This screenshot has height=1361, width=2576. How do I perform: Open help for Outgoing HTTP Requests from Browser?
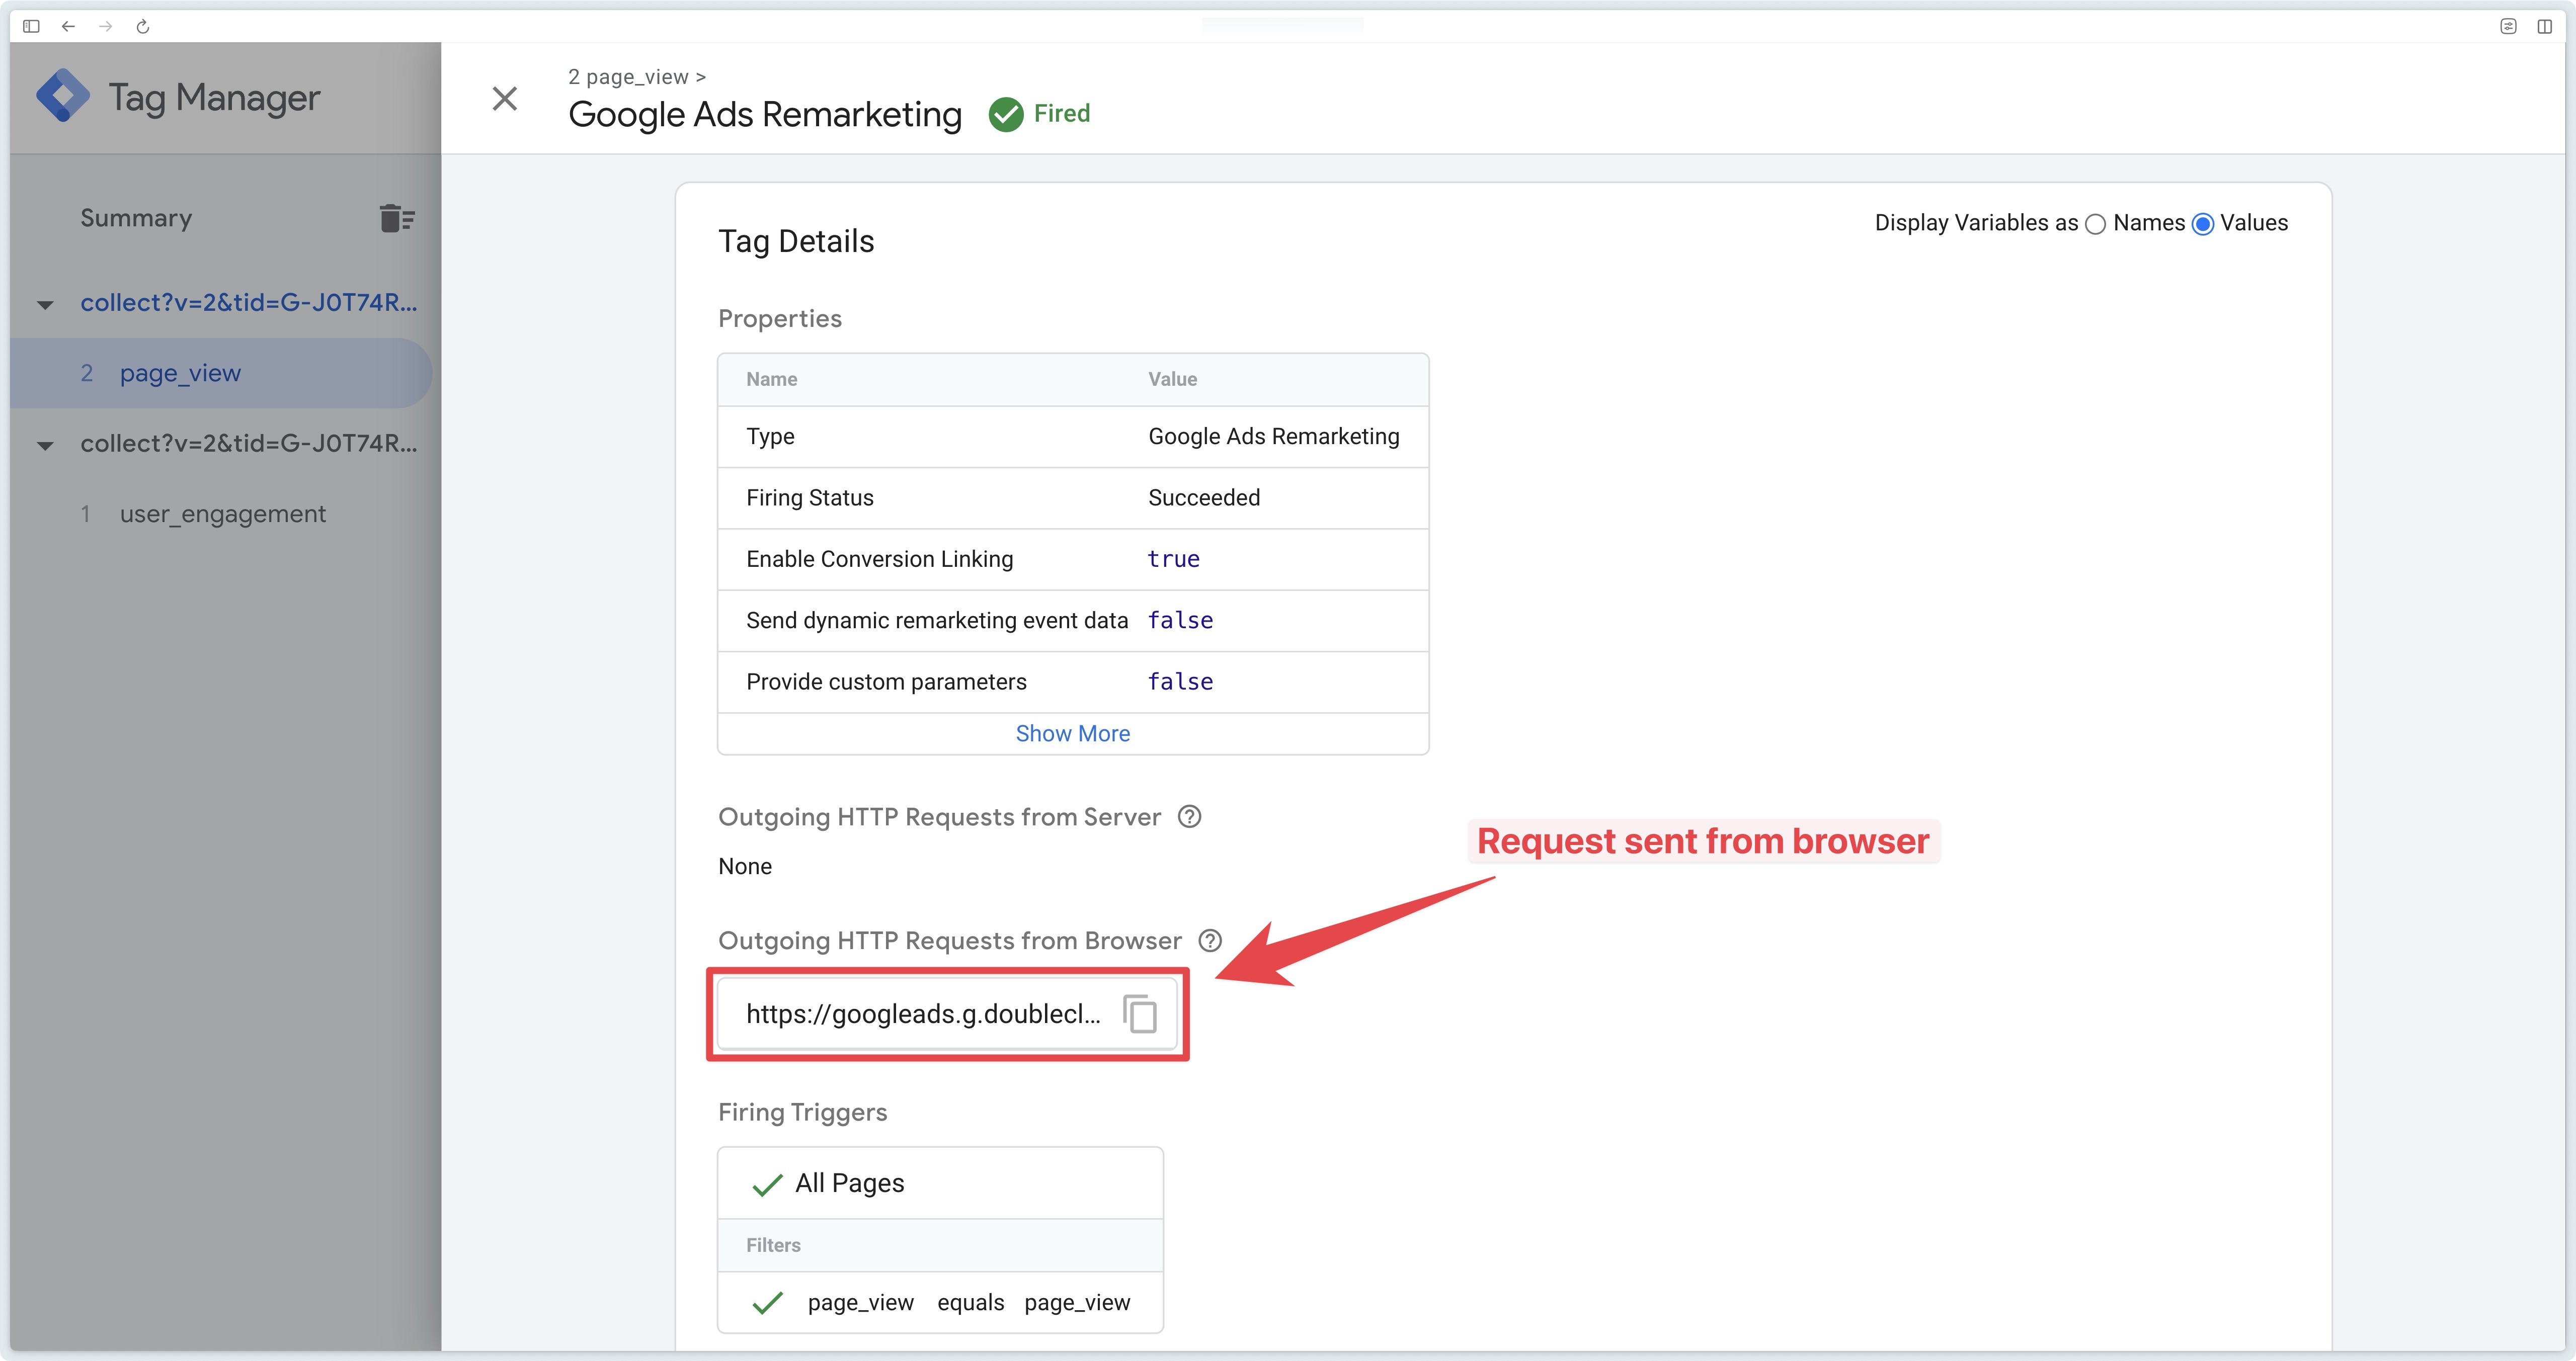[x=1210, y=941]
